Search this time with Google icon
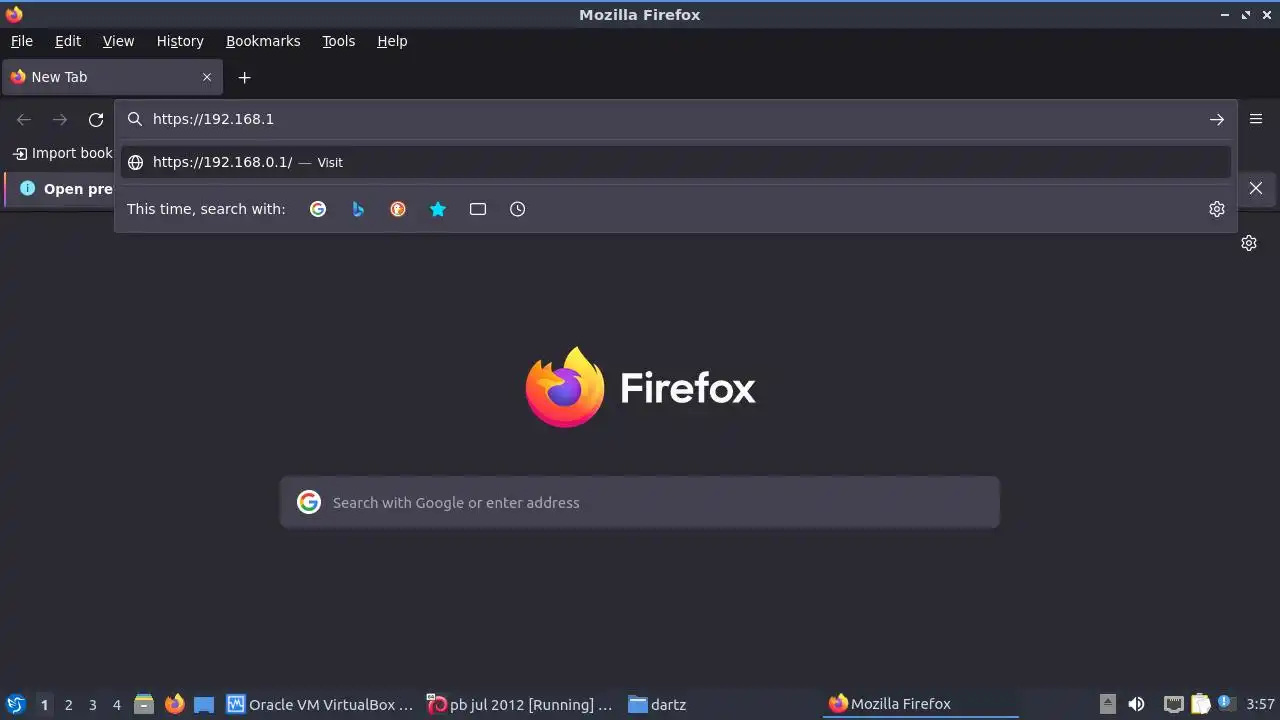 point(318,209)
